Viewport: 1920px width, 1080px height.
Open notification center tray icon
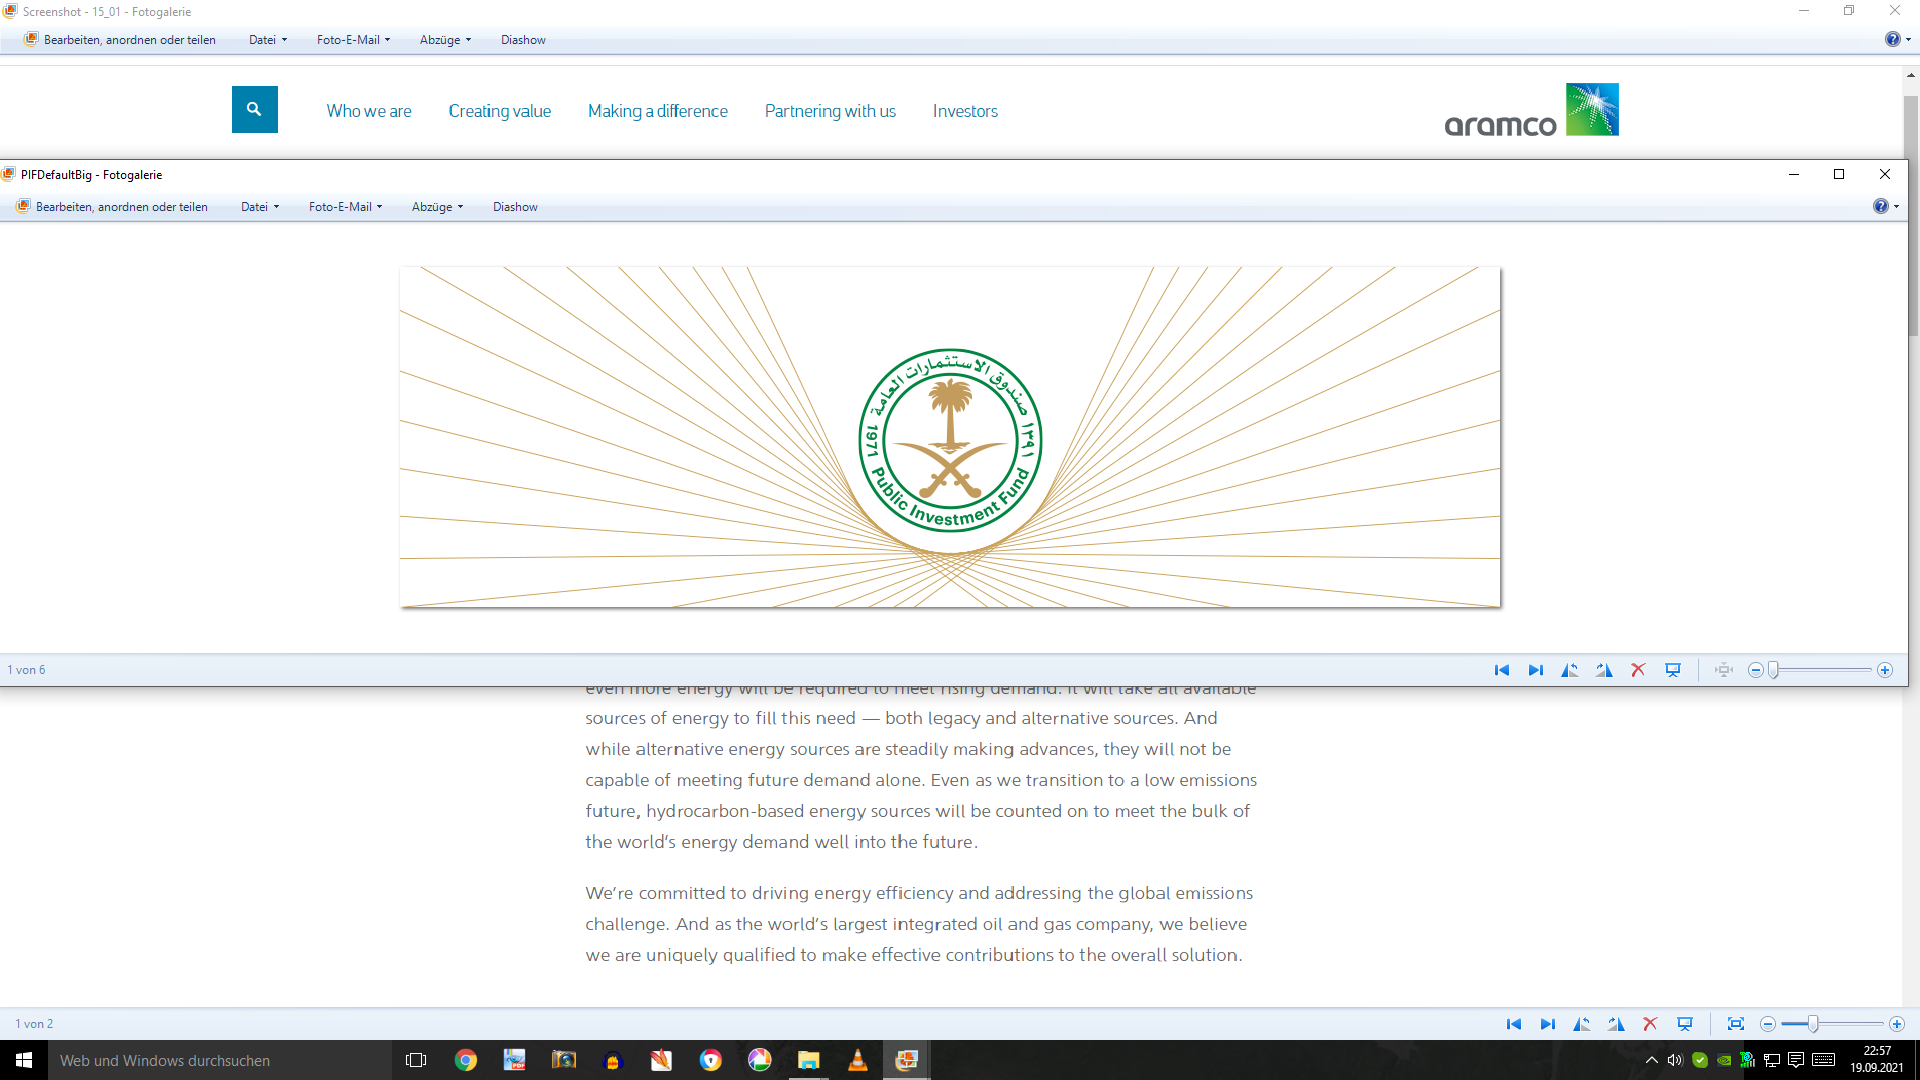pyautogui.click(x=1796, y=1060)
